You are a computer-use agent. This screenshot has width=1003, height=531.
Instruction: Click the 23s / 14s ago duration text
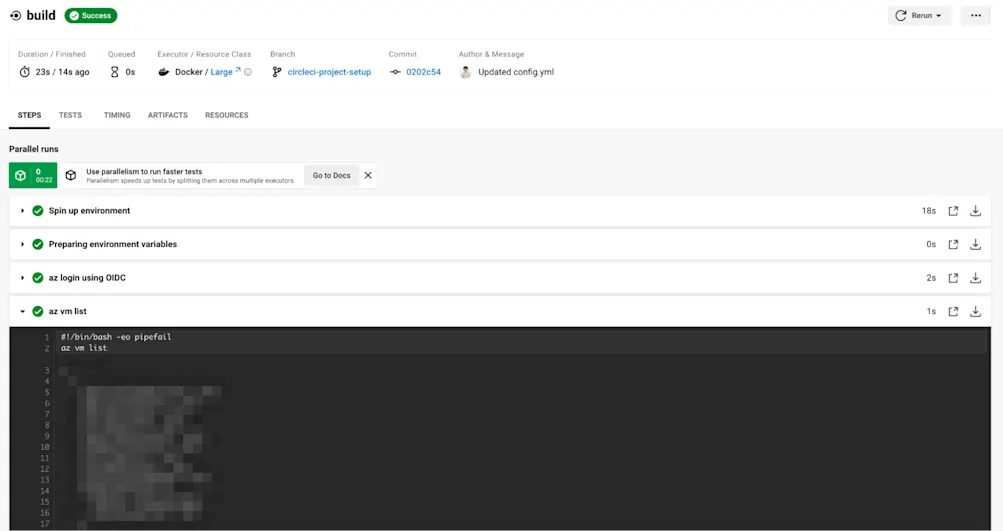(63, 72)
